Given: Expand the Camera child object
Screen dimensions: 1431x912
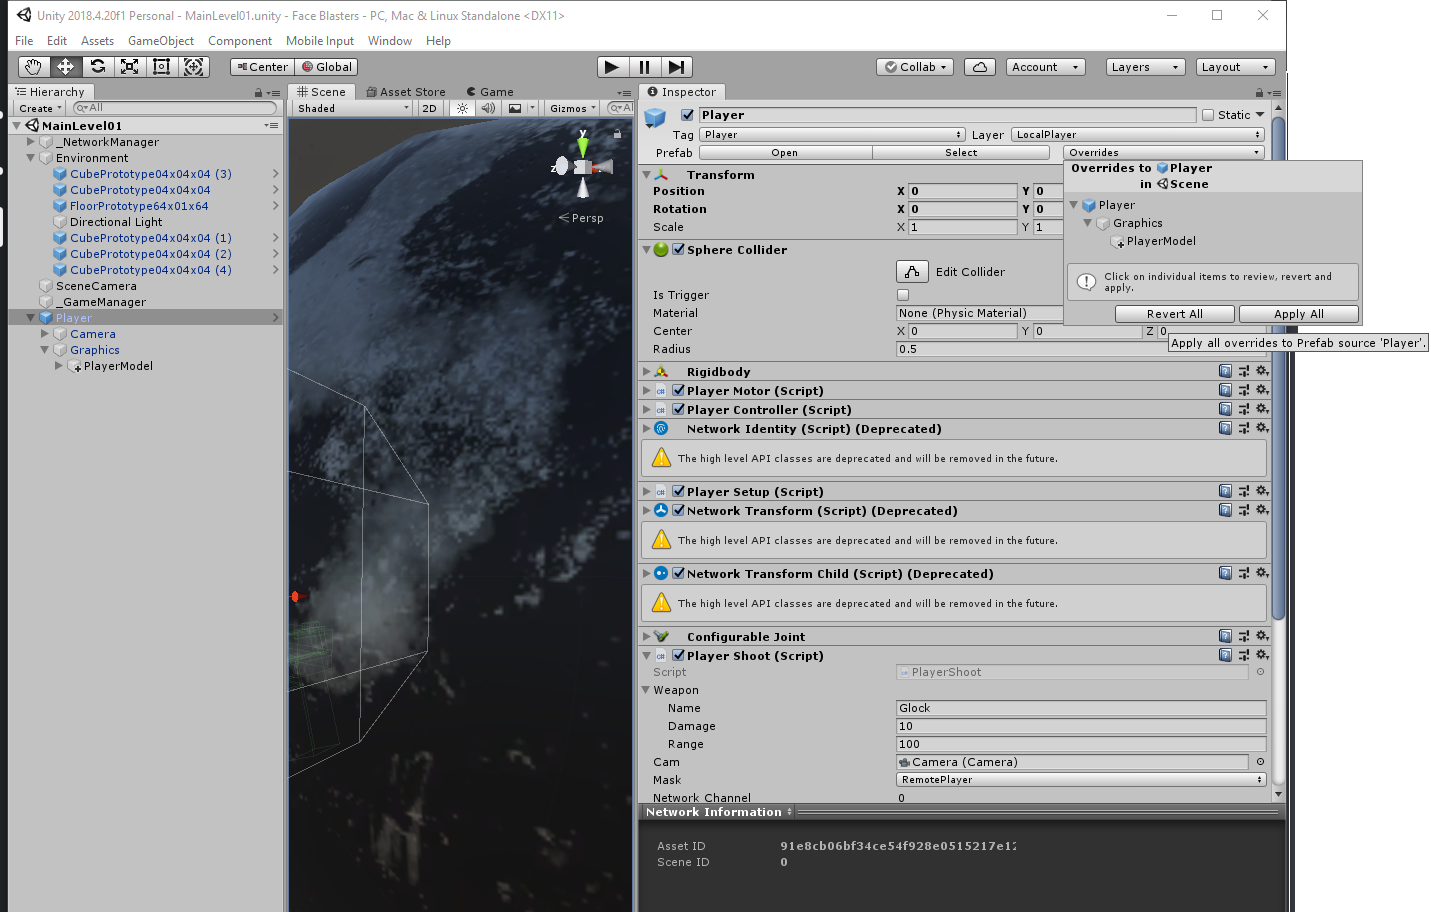Looking at the screenshot, I should coord(45,334).
